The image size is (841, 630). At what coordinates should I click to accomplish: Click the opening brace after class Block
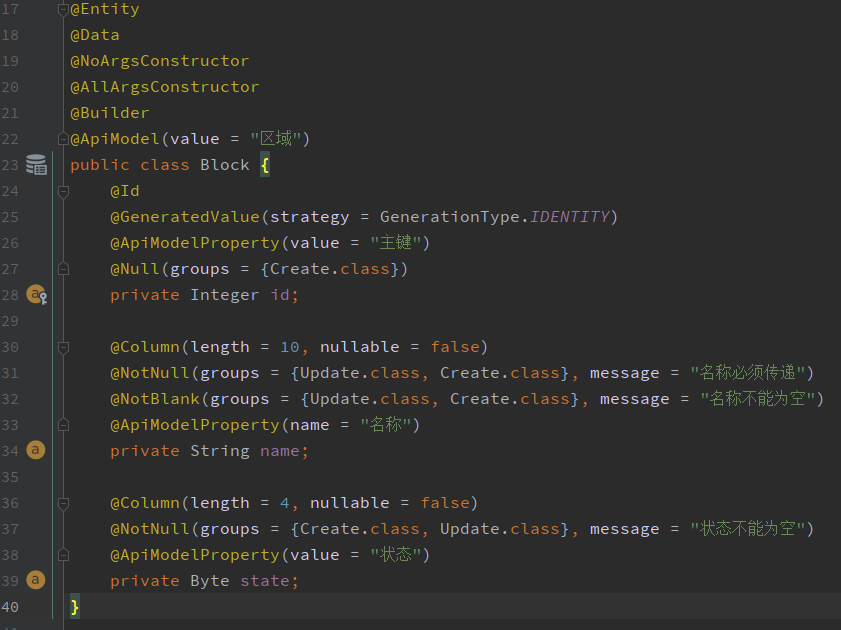[x=265, y=165]
